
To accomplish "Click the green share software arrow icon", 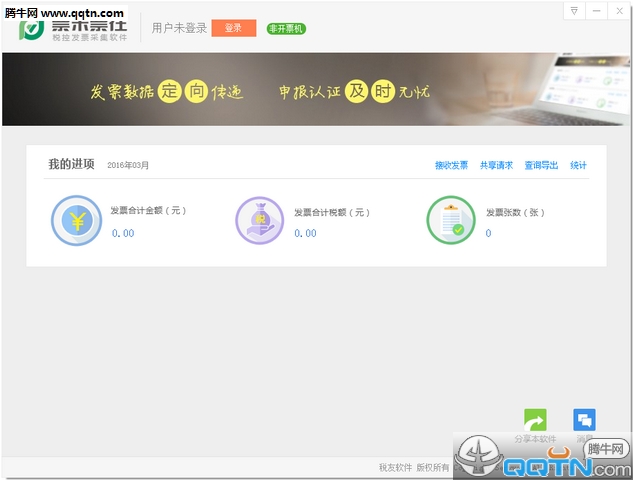I will click(535, 420).
